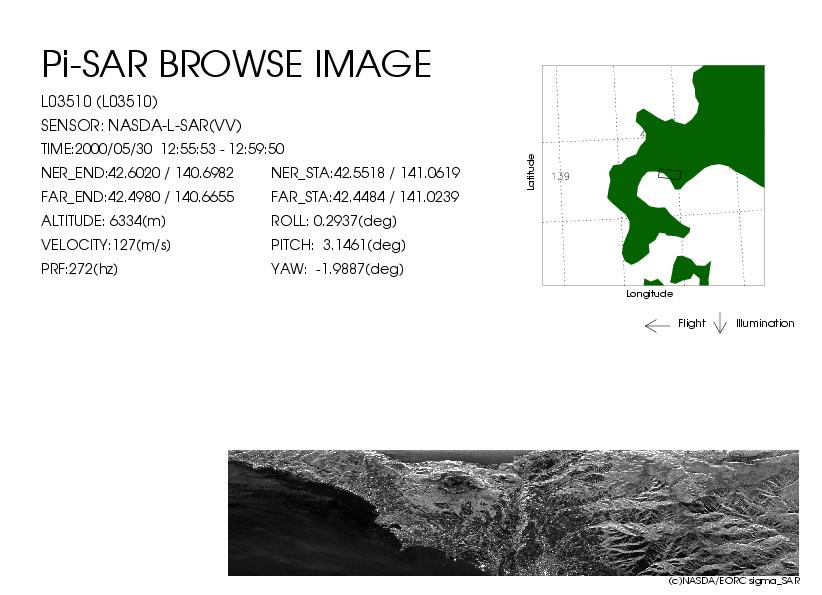This screenshot has height=595, width=822.
Task: Click the PRF:272(hz) value
Action: pyautogui.click(x=79, y=269)
